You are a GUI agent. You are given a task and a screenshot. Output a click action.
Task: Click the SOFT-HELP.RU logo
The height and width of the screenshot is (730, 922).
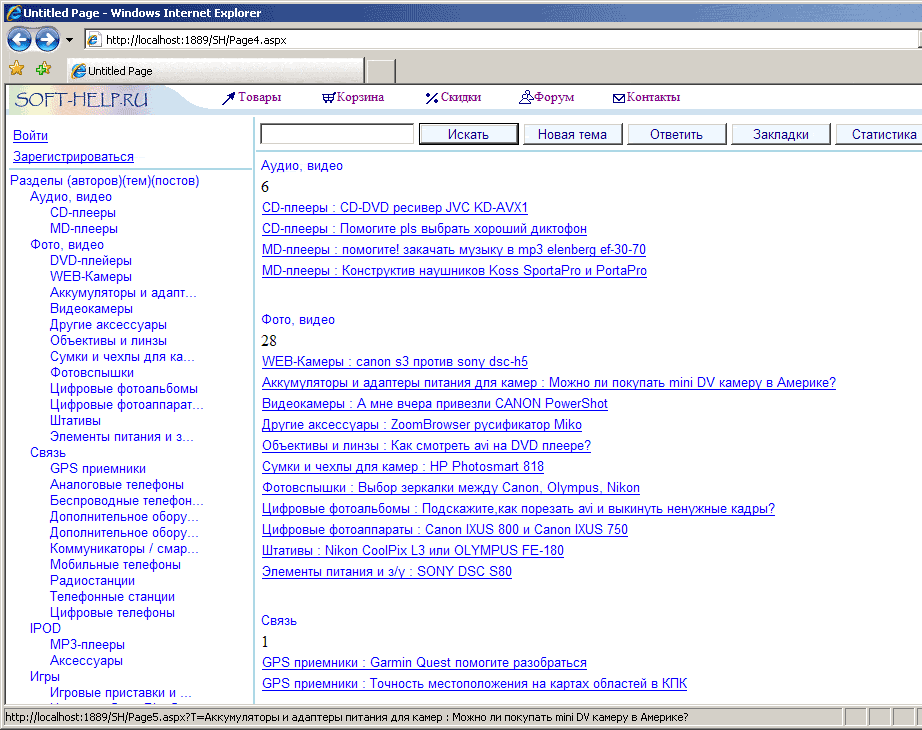pyautogui.click(x=81, y=99)
